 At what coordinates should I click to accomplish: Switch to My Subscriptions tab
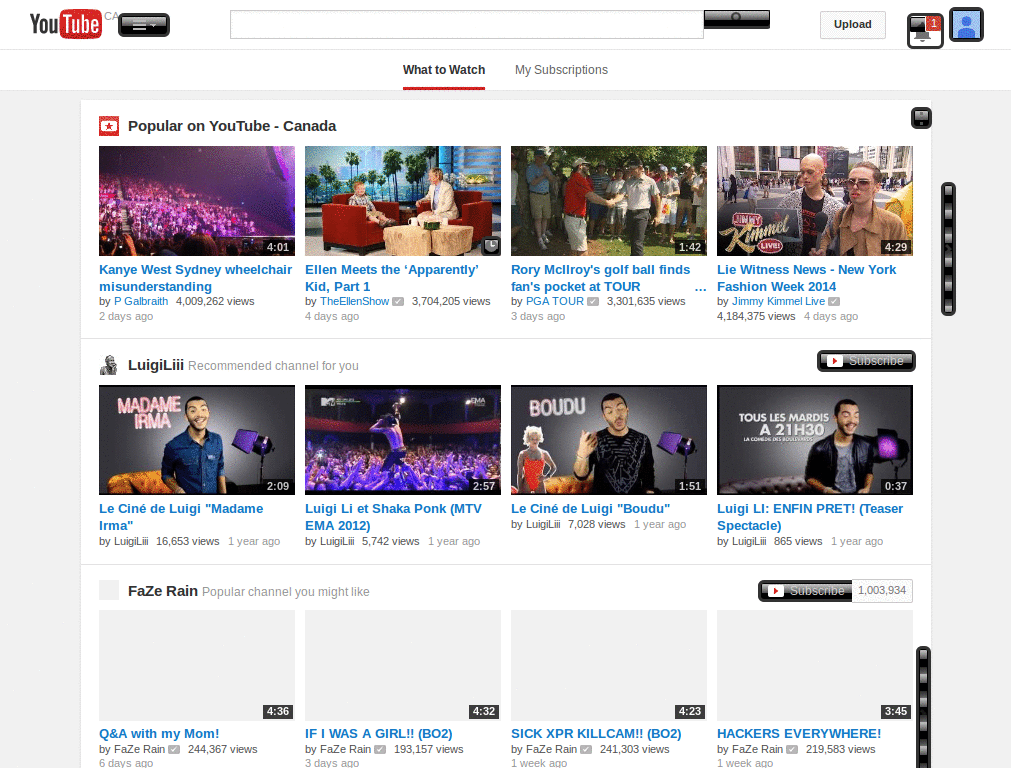[x=561, y=70]
